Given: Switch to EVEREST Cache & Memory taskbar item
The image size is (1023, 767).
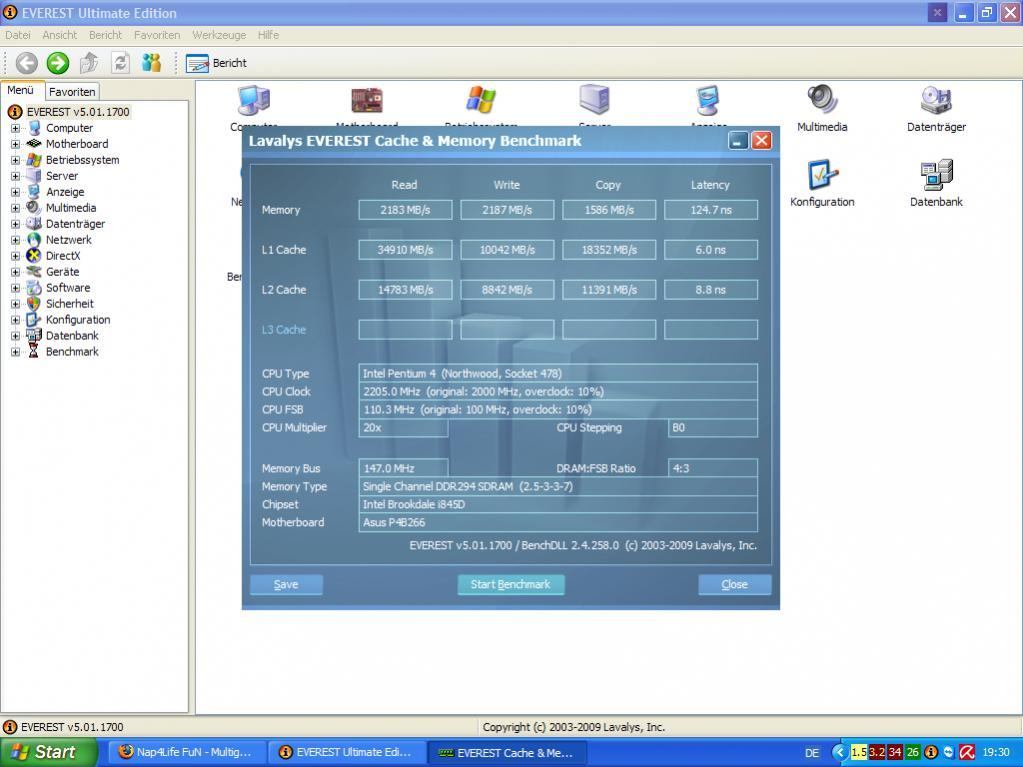Looking at the screenshot, I should (507, 752).
